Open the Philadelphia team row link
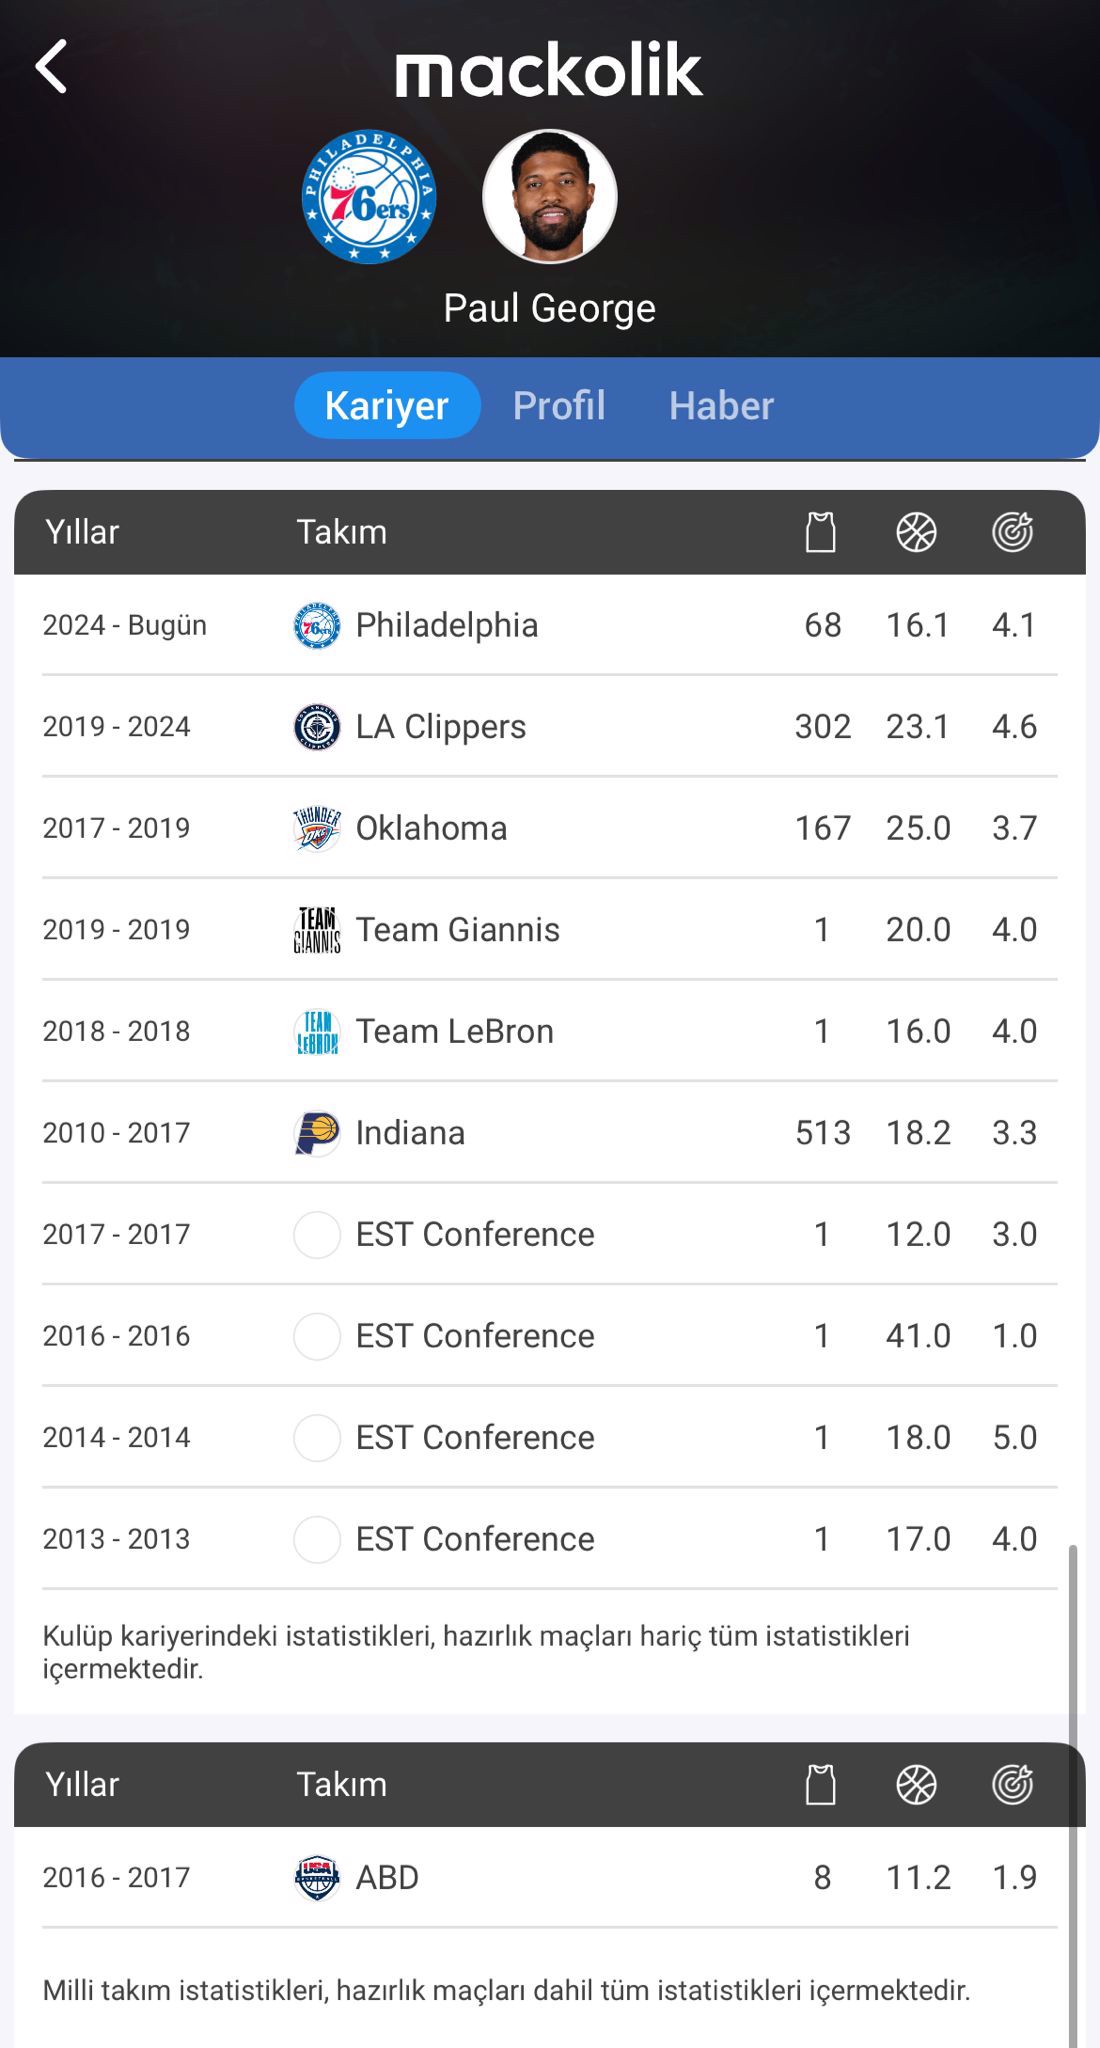Image resolution: width=1100 pixels, height=2048 pixels. [x=447, y=625]
